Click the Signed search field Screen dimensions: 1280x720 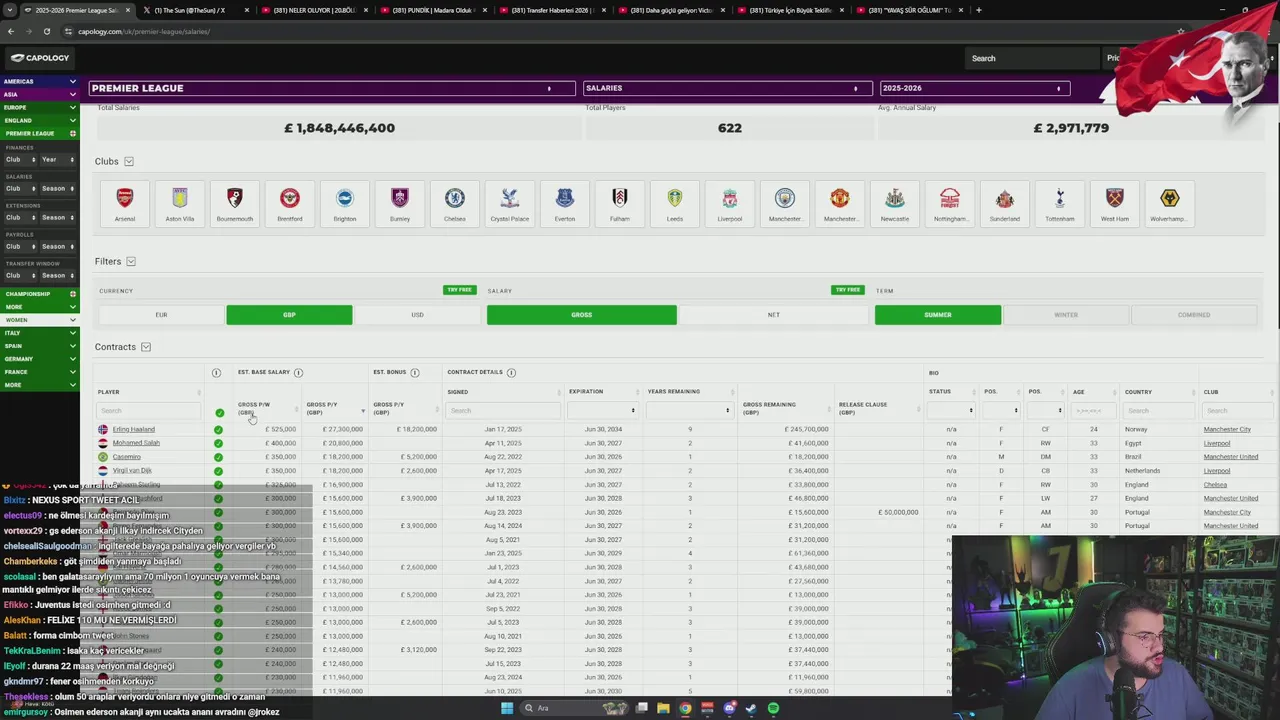click(x=503, y=411)
